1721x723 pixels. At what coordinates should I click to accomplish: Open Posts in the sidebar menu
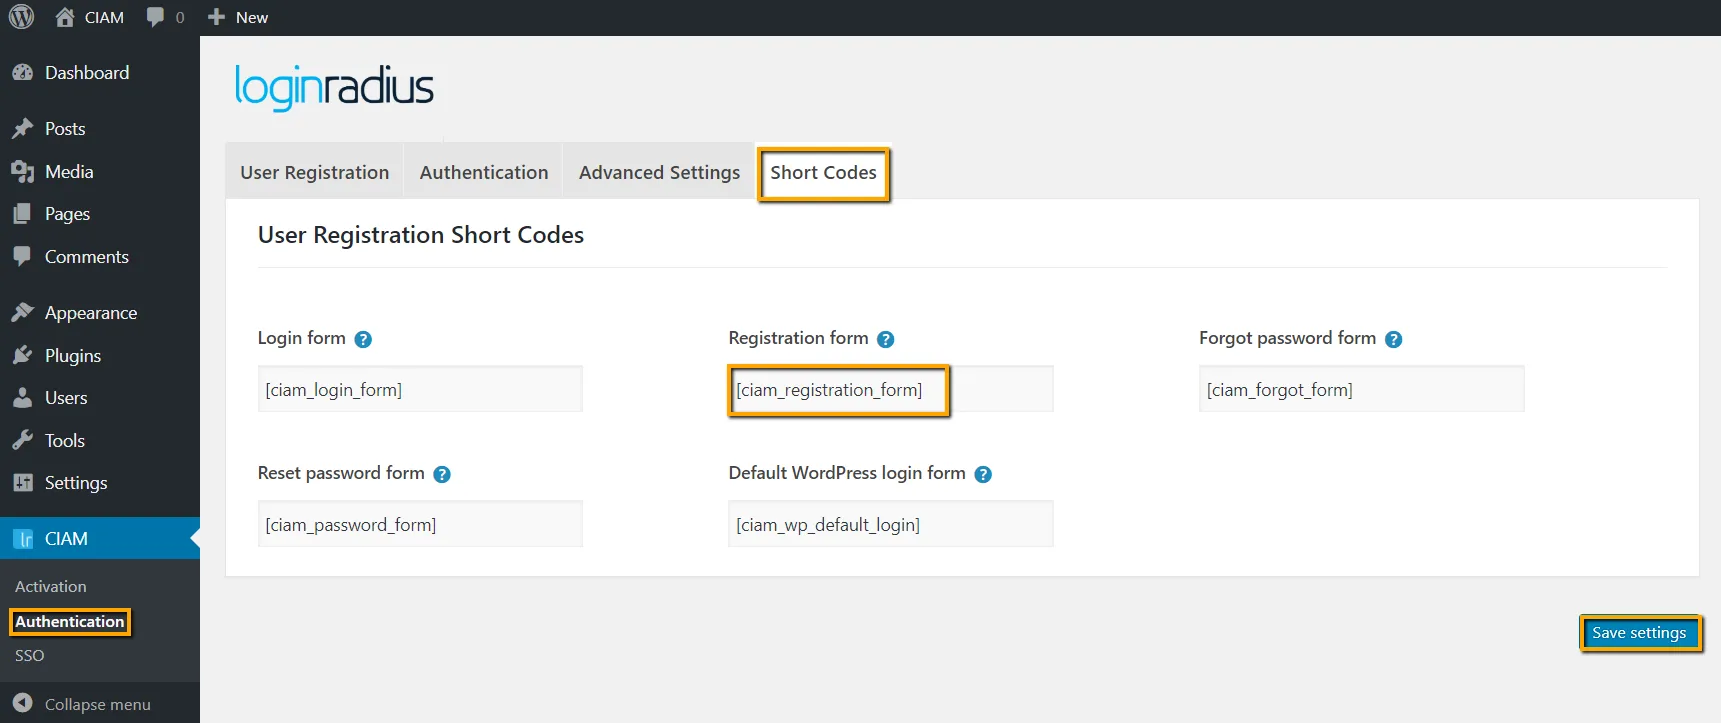(x=65, y=129)
